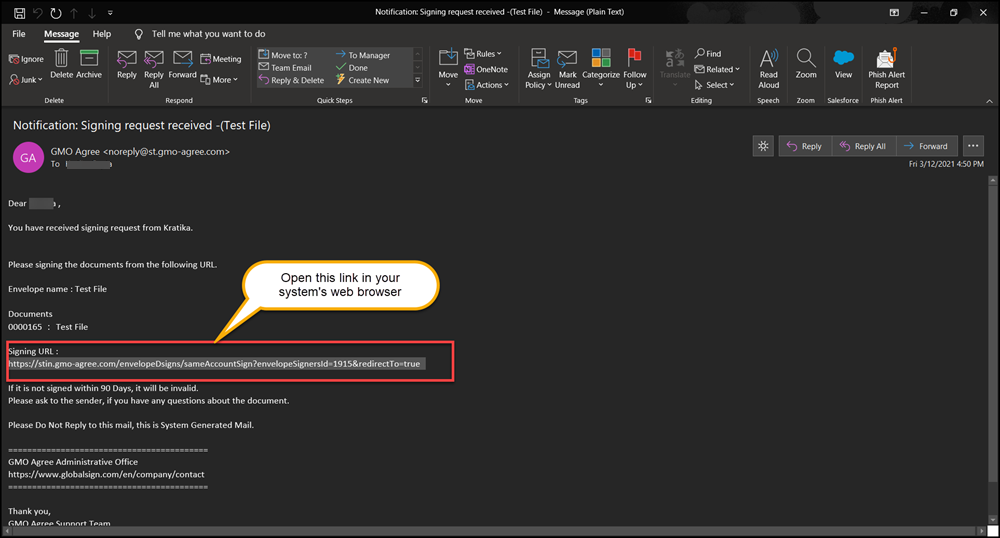Toggle the sun brightness button in message header
The image size is (1000, 538).
point(763,146)
